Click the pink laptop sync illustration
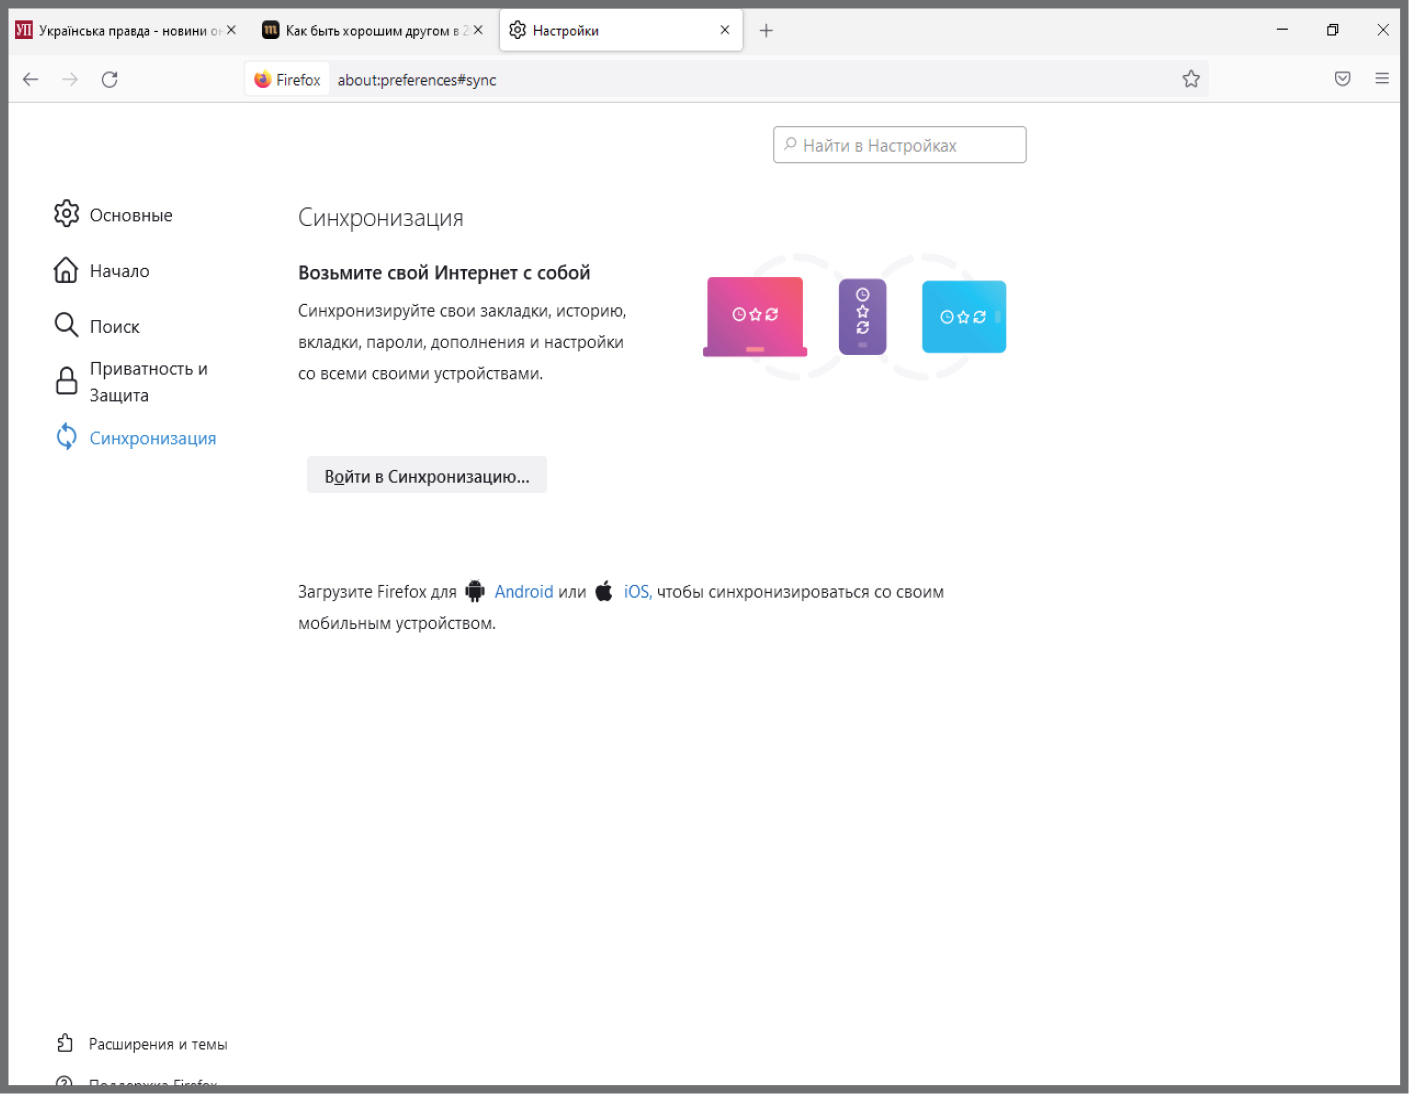The width and height of the screenshot is (1409, 1094). point(755,316)
